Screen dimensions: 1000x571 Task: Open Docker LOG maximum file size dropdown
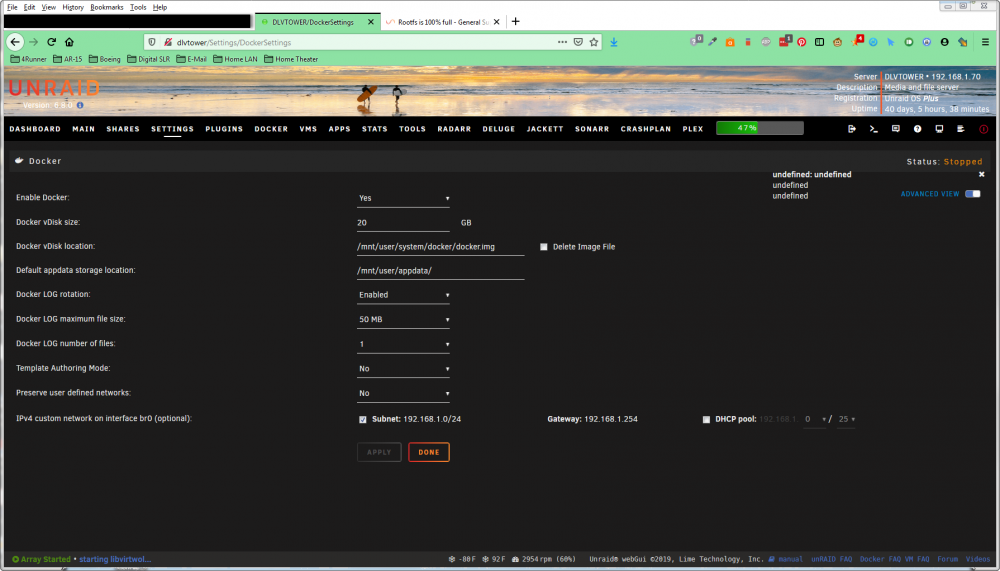(403, 320)
